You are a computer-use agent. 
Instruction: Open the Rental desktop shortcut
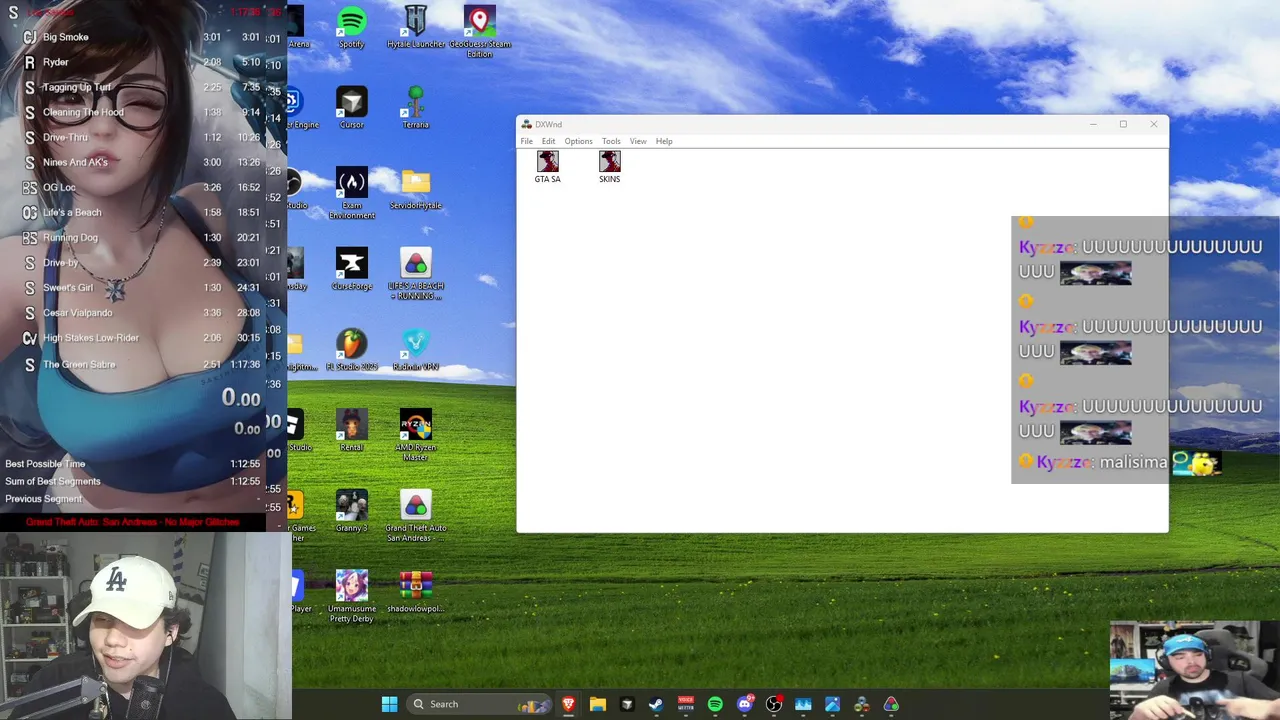tap(351, 431)
